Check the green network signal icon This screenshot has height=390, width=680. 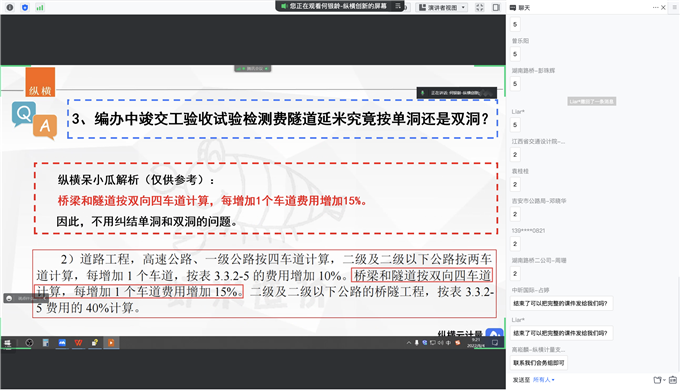click(40, 7)
